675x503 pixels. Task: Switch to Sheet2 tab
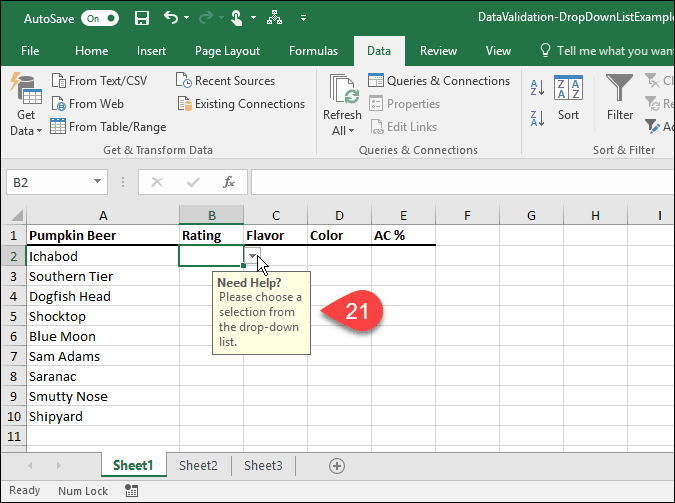[198, 466]
